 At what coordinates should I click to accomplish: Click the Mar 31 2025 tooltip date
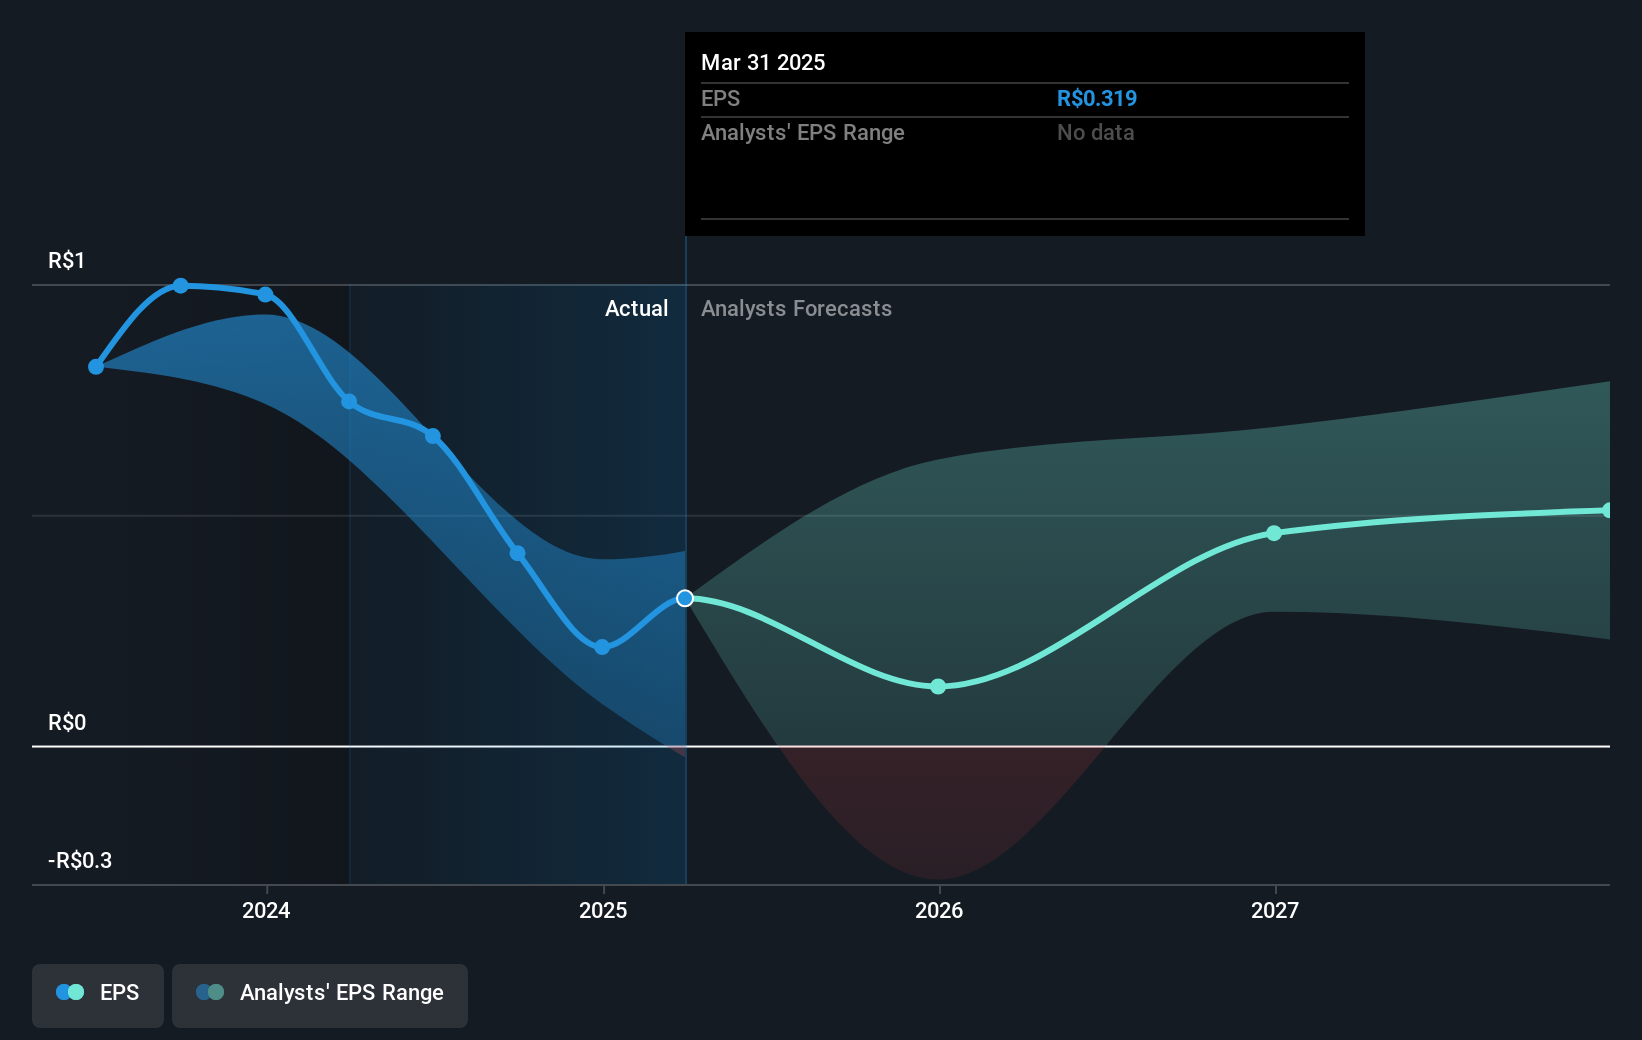click(763, 62)
